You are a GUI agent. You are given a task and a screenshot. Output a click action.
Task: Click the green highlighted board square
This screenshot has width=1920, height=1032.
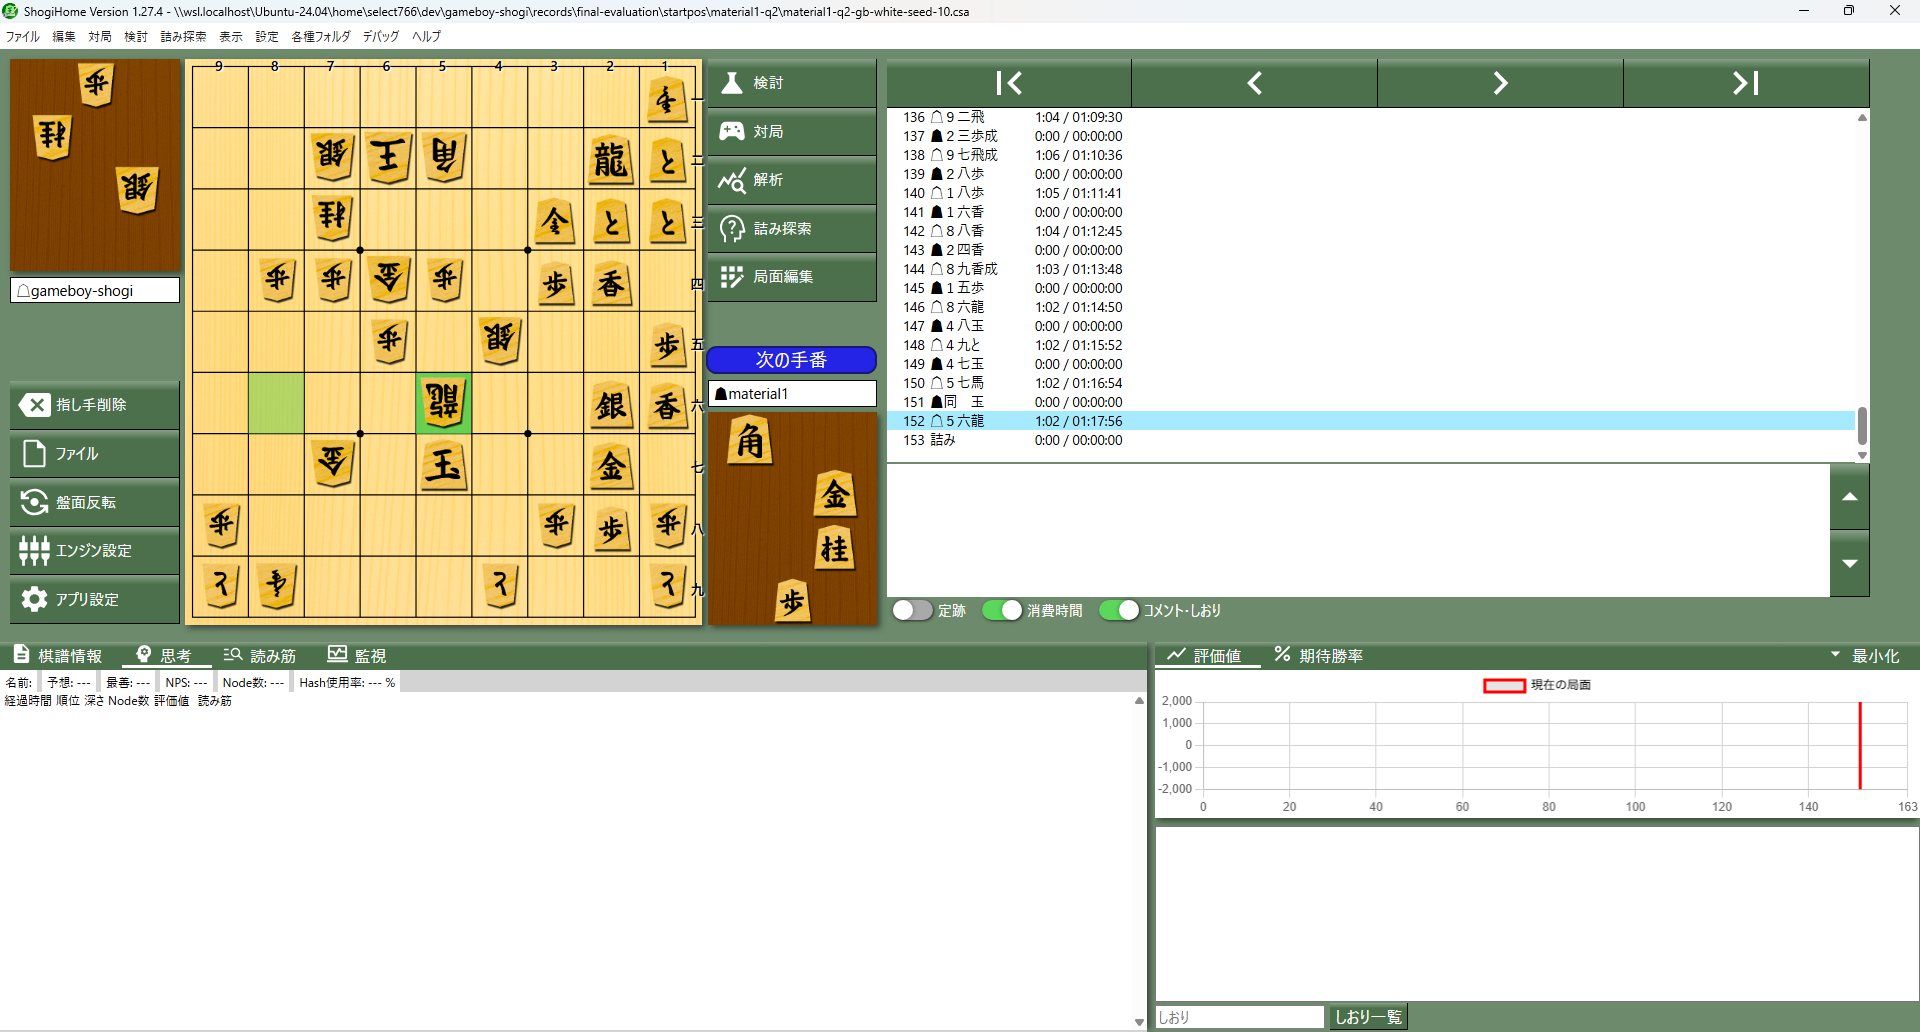pos(276,404)
